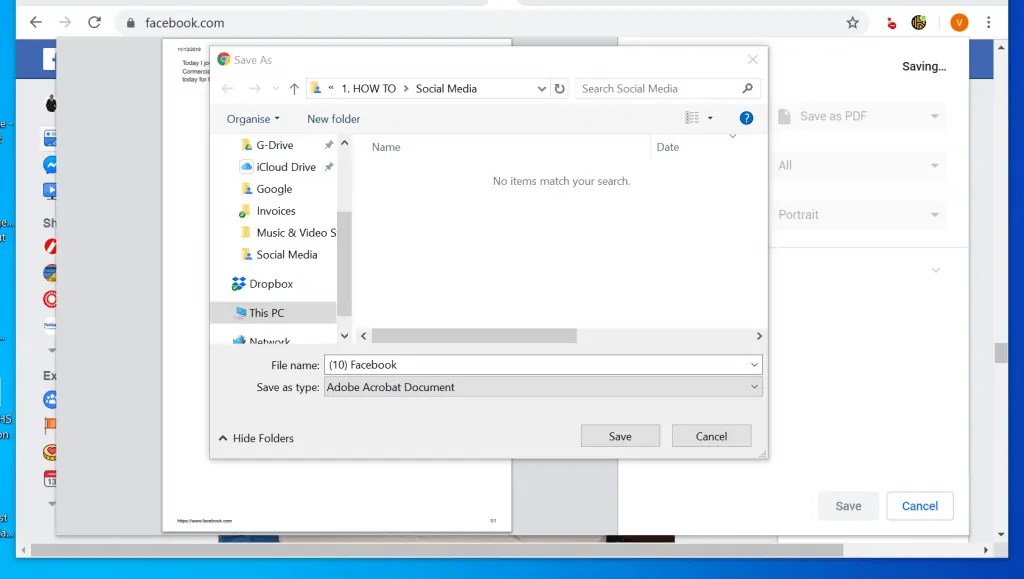Image resolution: width=1024 pixels, height=579 pixels.
Task: Collapse the panel via Hide Folders
Action: click(256, 438)
